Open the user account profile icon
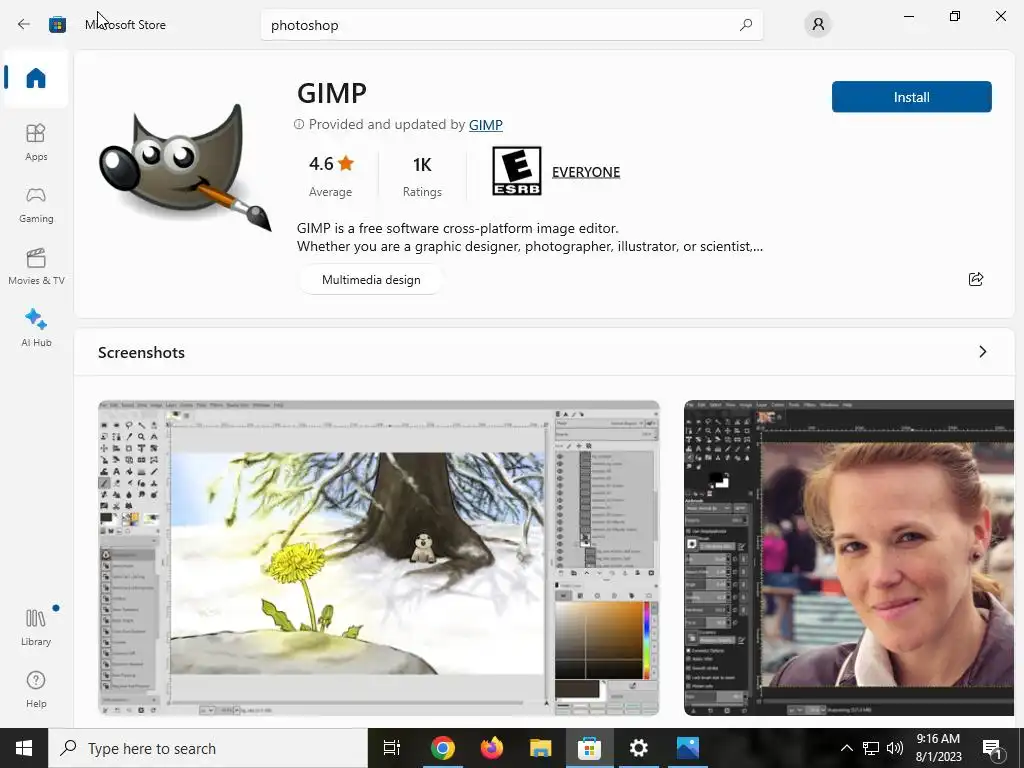 click(x=818, y=25)
